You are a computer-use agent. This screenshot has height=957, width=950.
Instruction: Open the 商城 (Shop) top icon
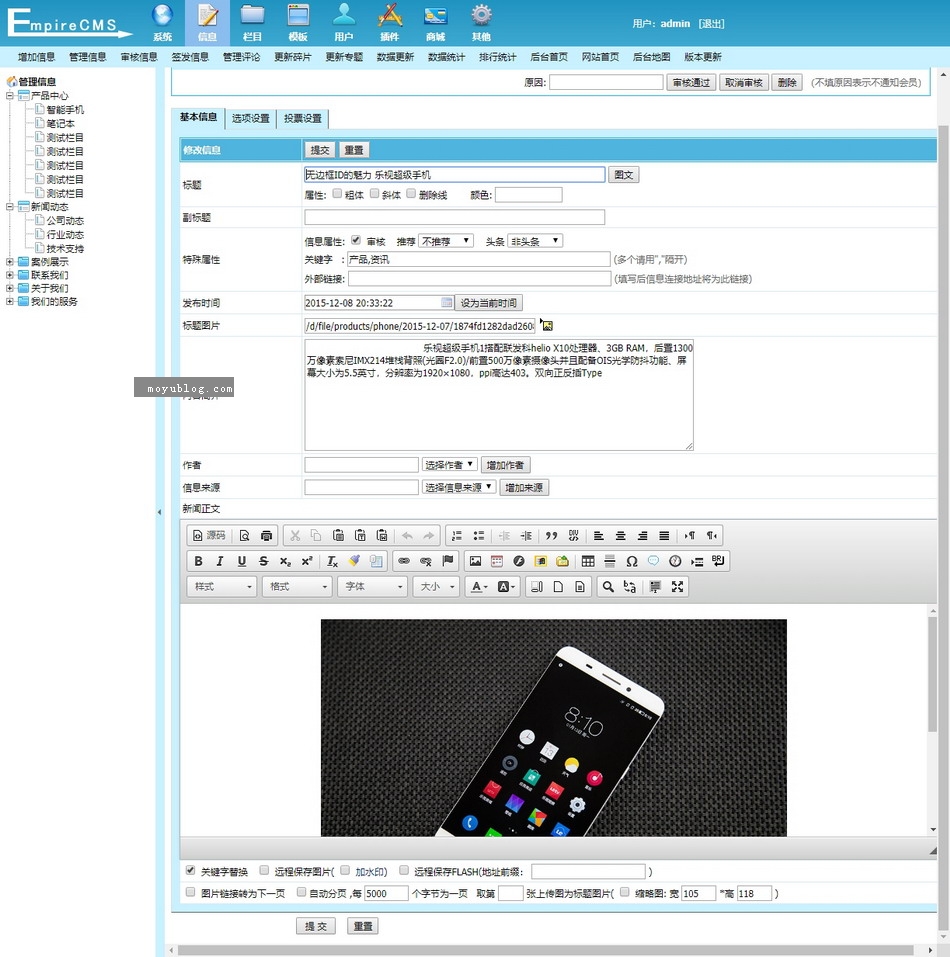tap(435, 22)
